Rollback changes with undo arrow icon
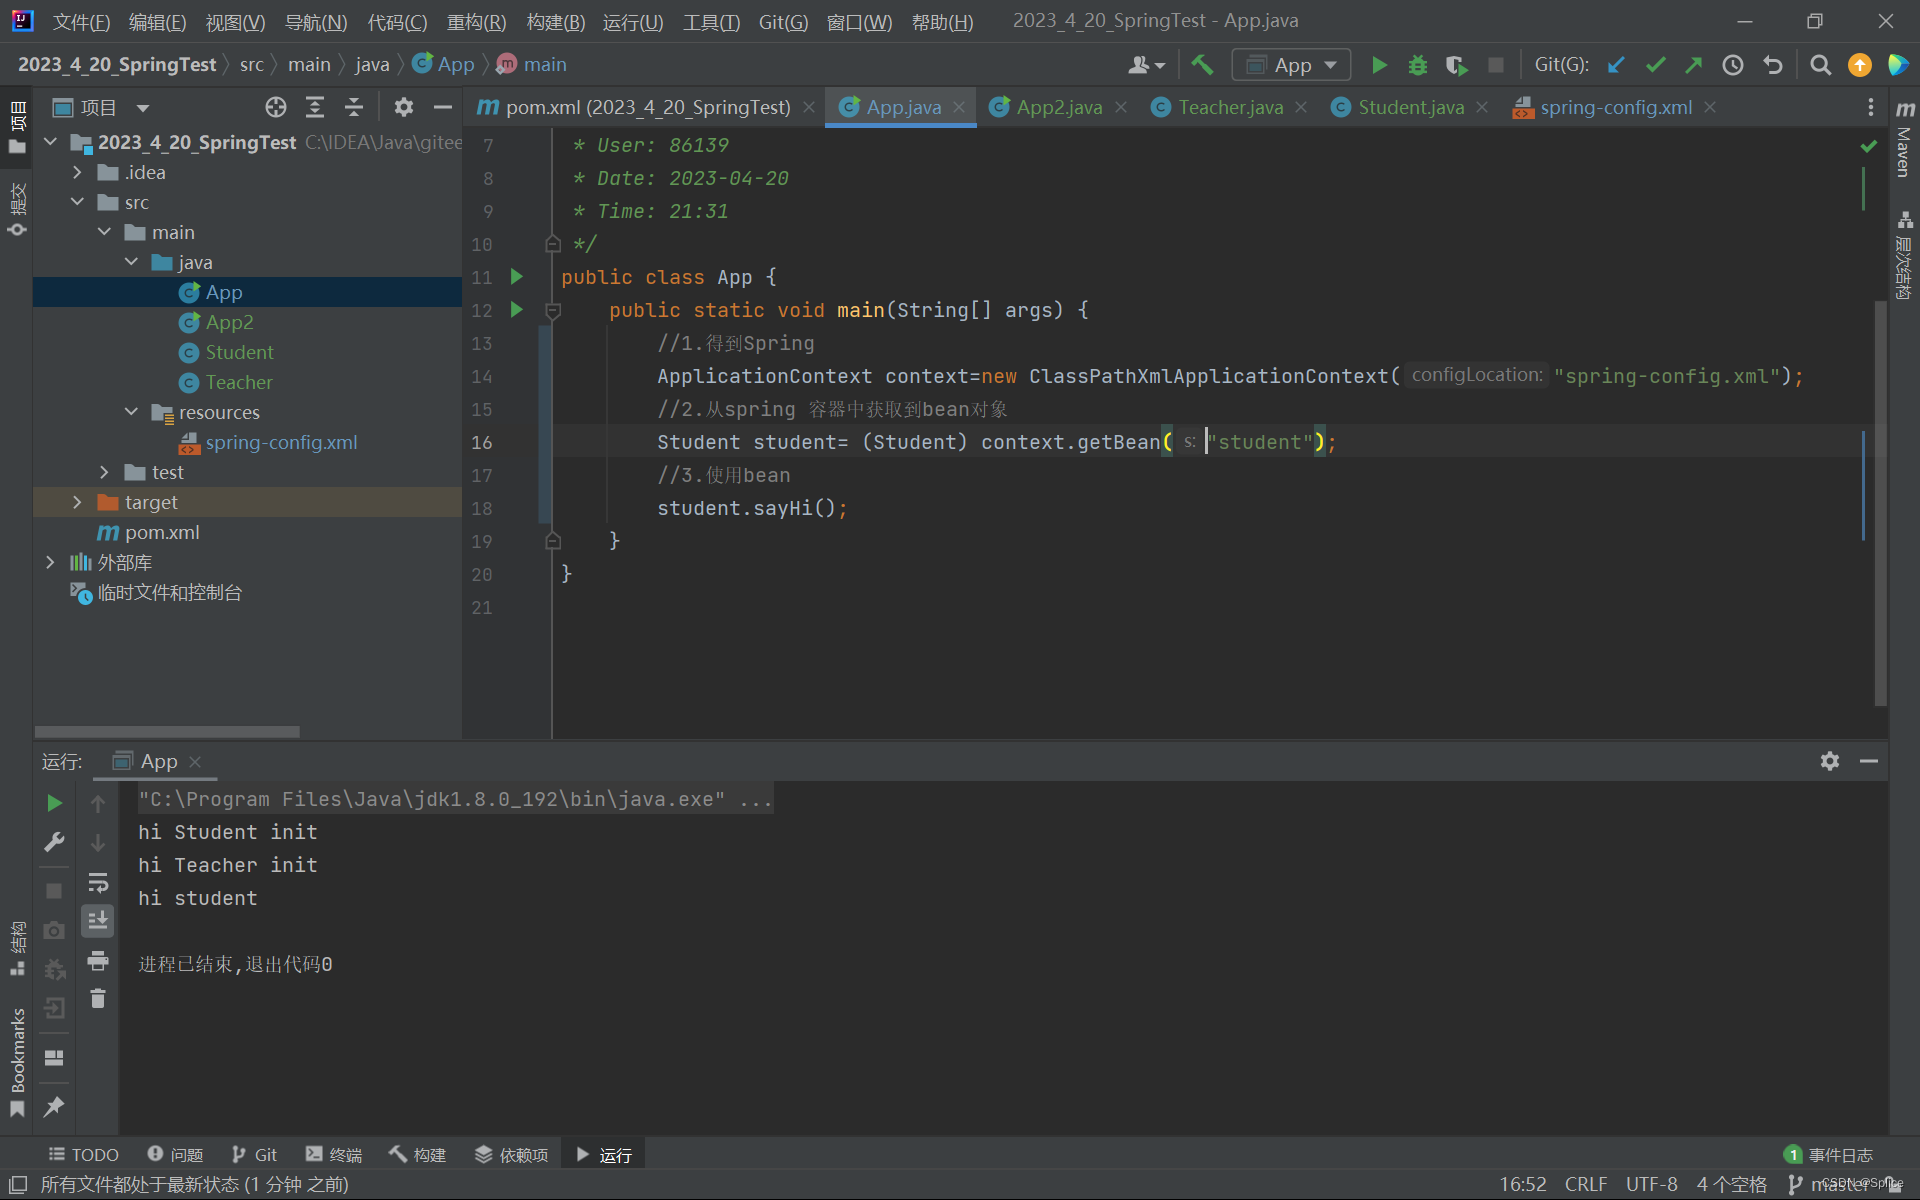This screenshot has height=1200, width=1920. tap(1773, 65)
